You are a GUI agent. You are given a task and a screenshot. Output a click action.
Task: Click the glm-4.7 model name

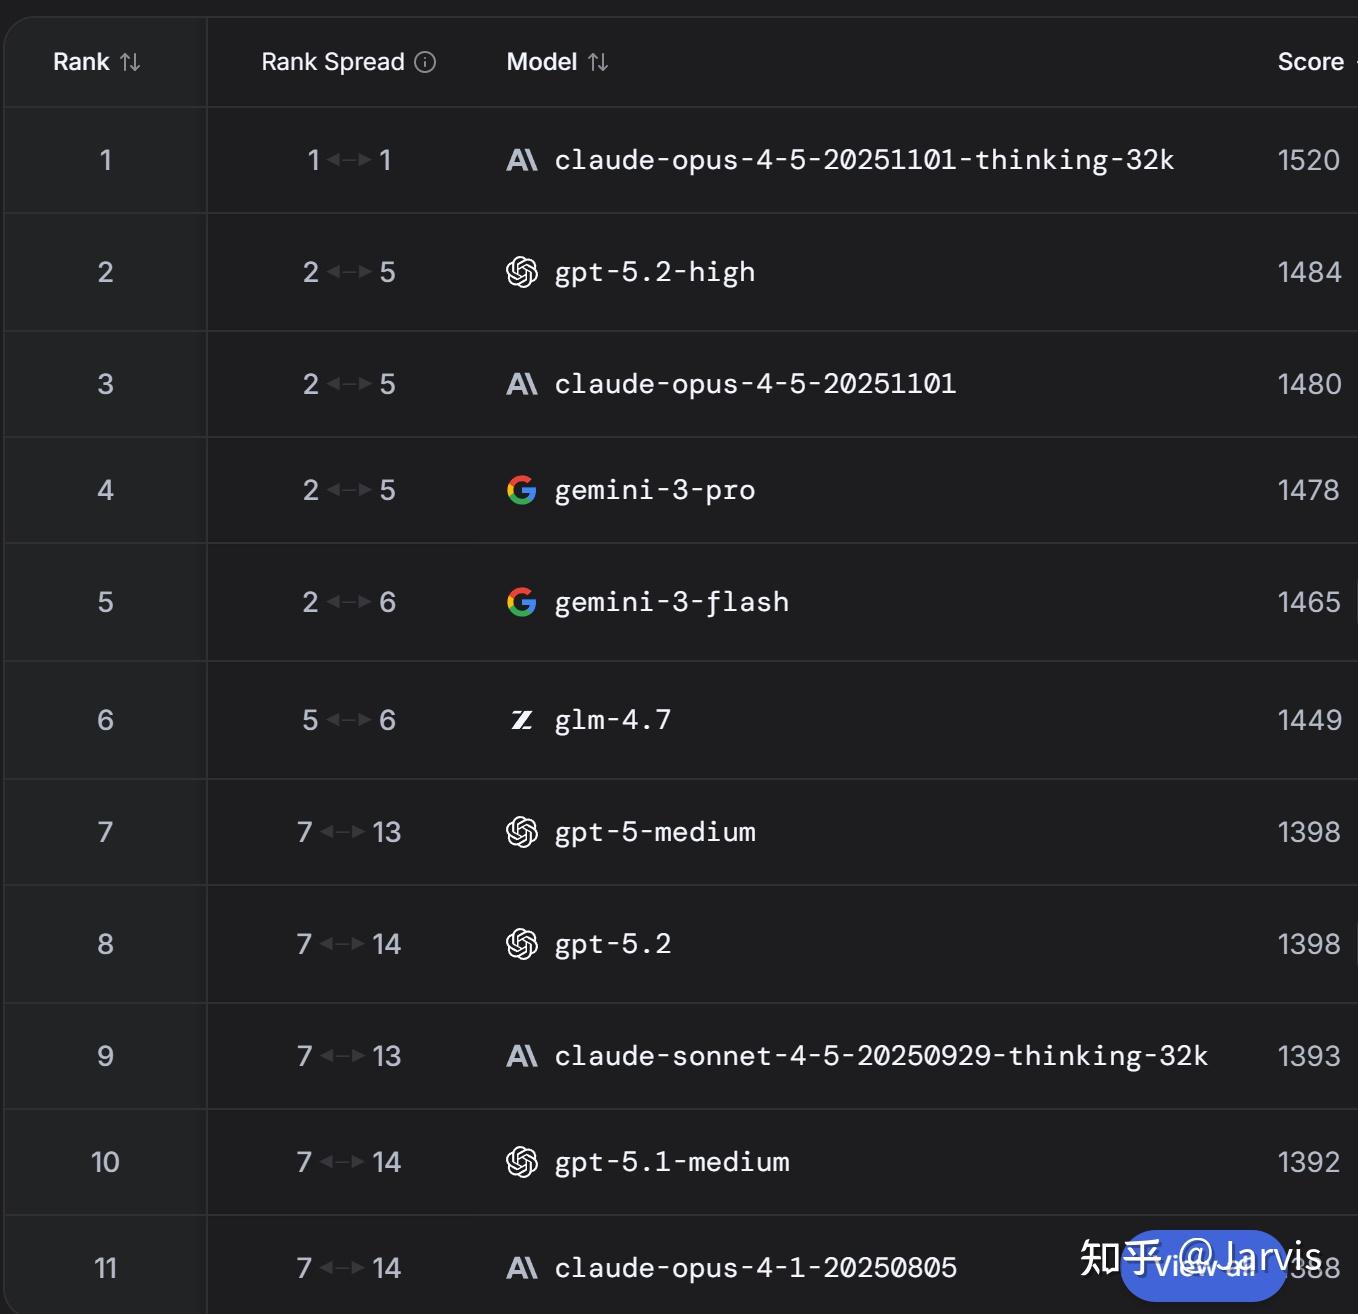tap(612, 720)
